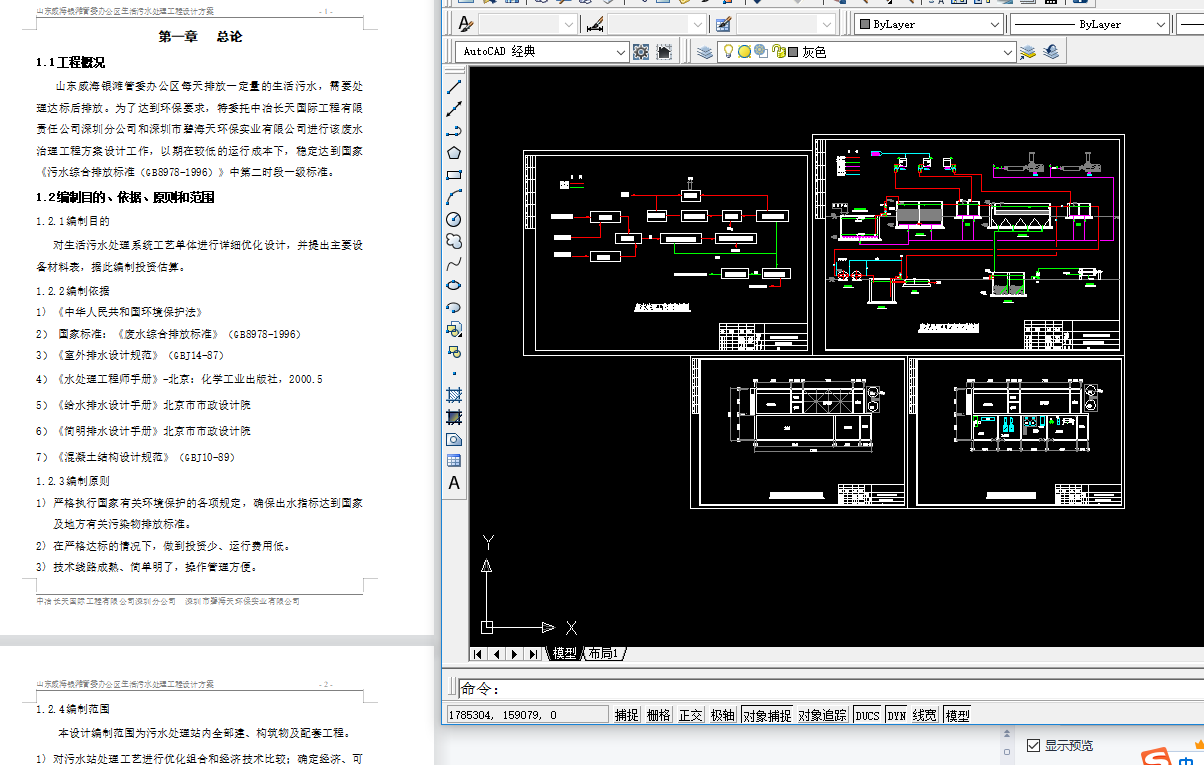Open Workspace Settings gear icon
1204x765 pixels.
pos(641,51)
